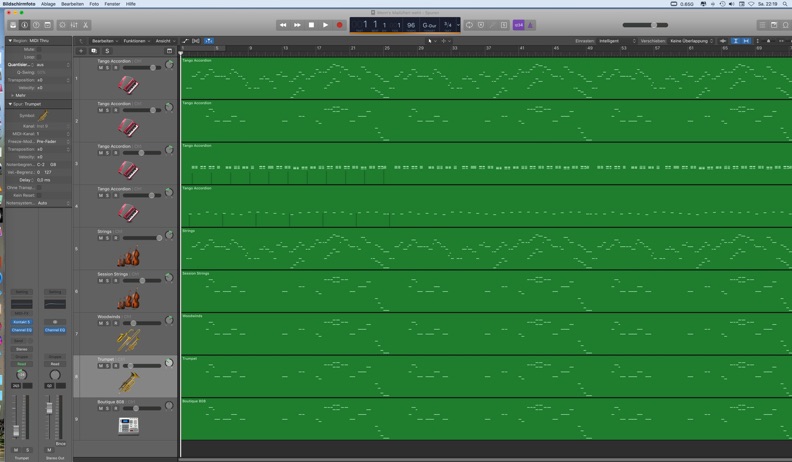Collapse the Region MIDI Thru section
Image resolution: width=792 pixels, height=462 pixels.
click(x=10, y=40)
